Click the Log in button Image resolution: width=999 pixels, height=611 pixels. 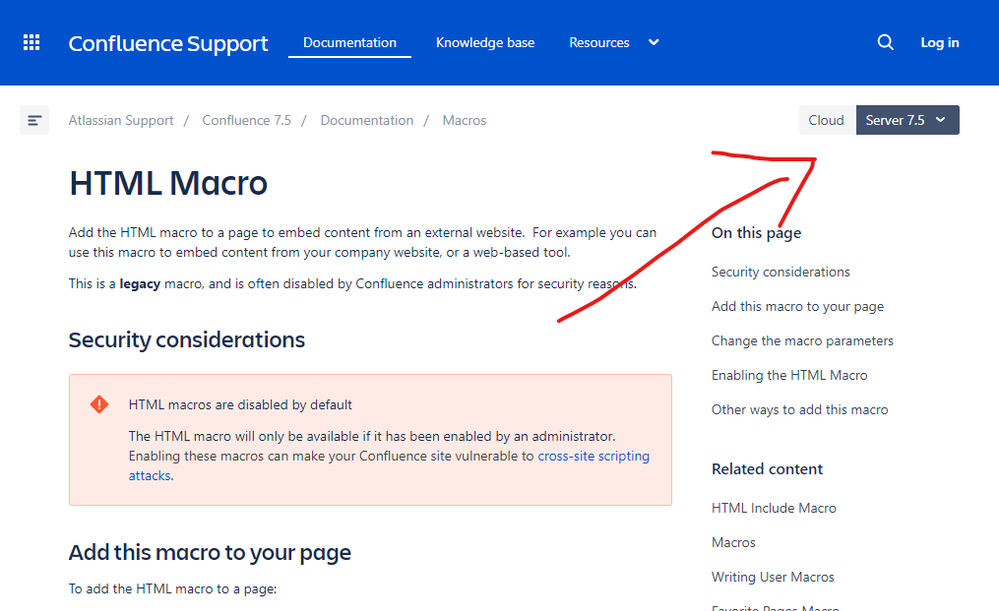940,43
